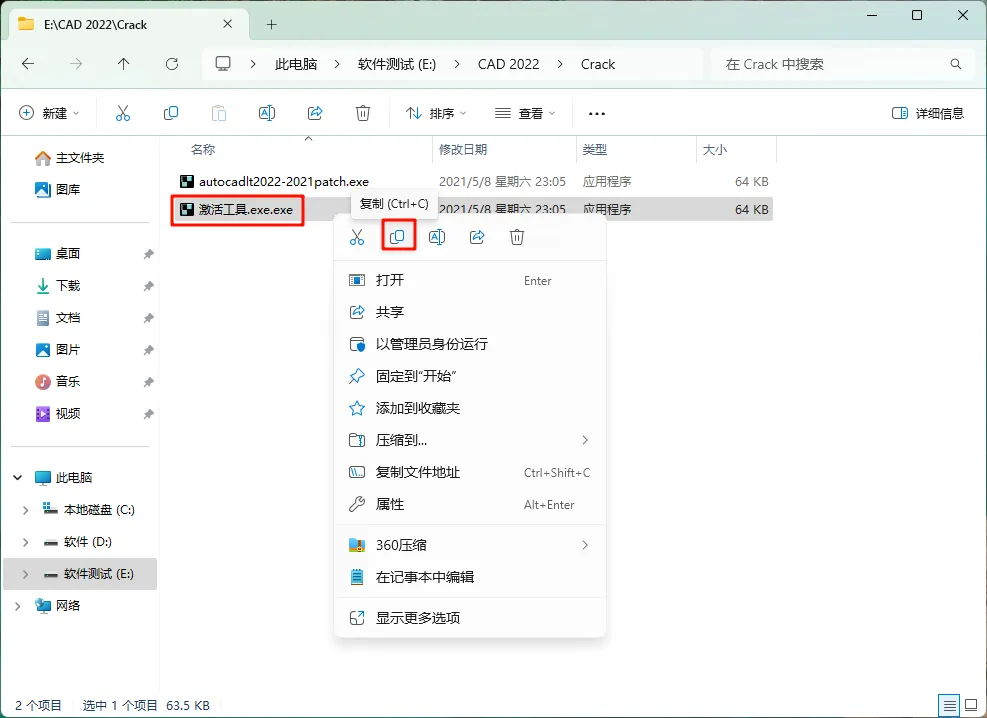
Task: Click the Share icon in the top toolbar
Action: (315, 113)
